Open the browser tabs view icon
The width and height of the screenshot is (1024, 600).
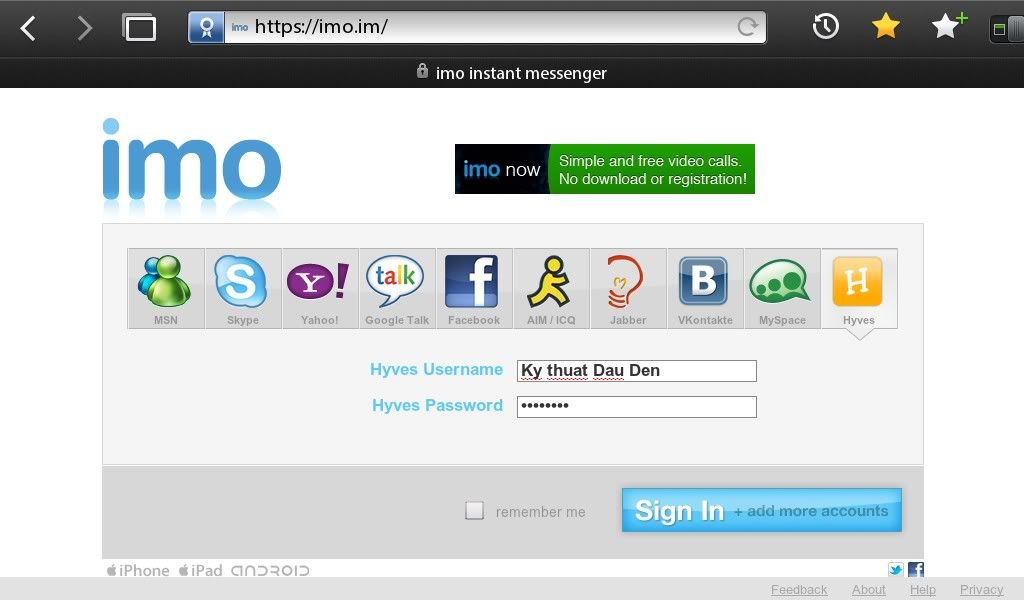(139, 27)
